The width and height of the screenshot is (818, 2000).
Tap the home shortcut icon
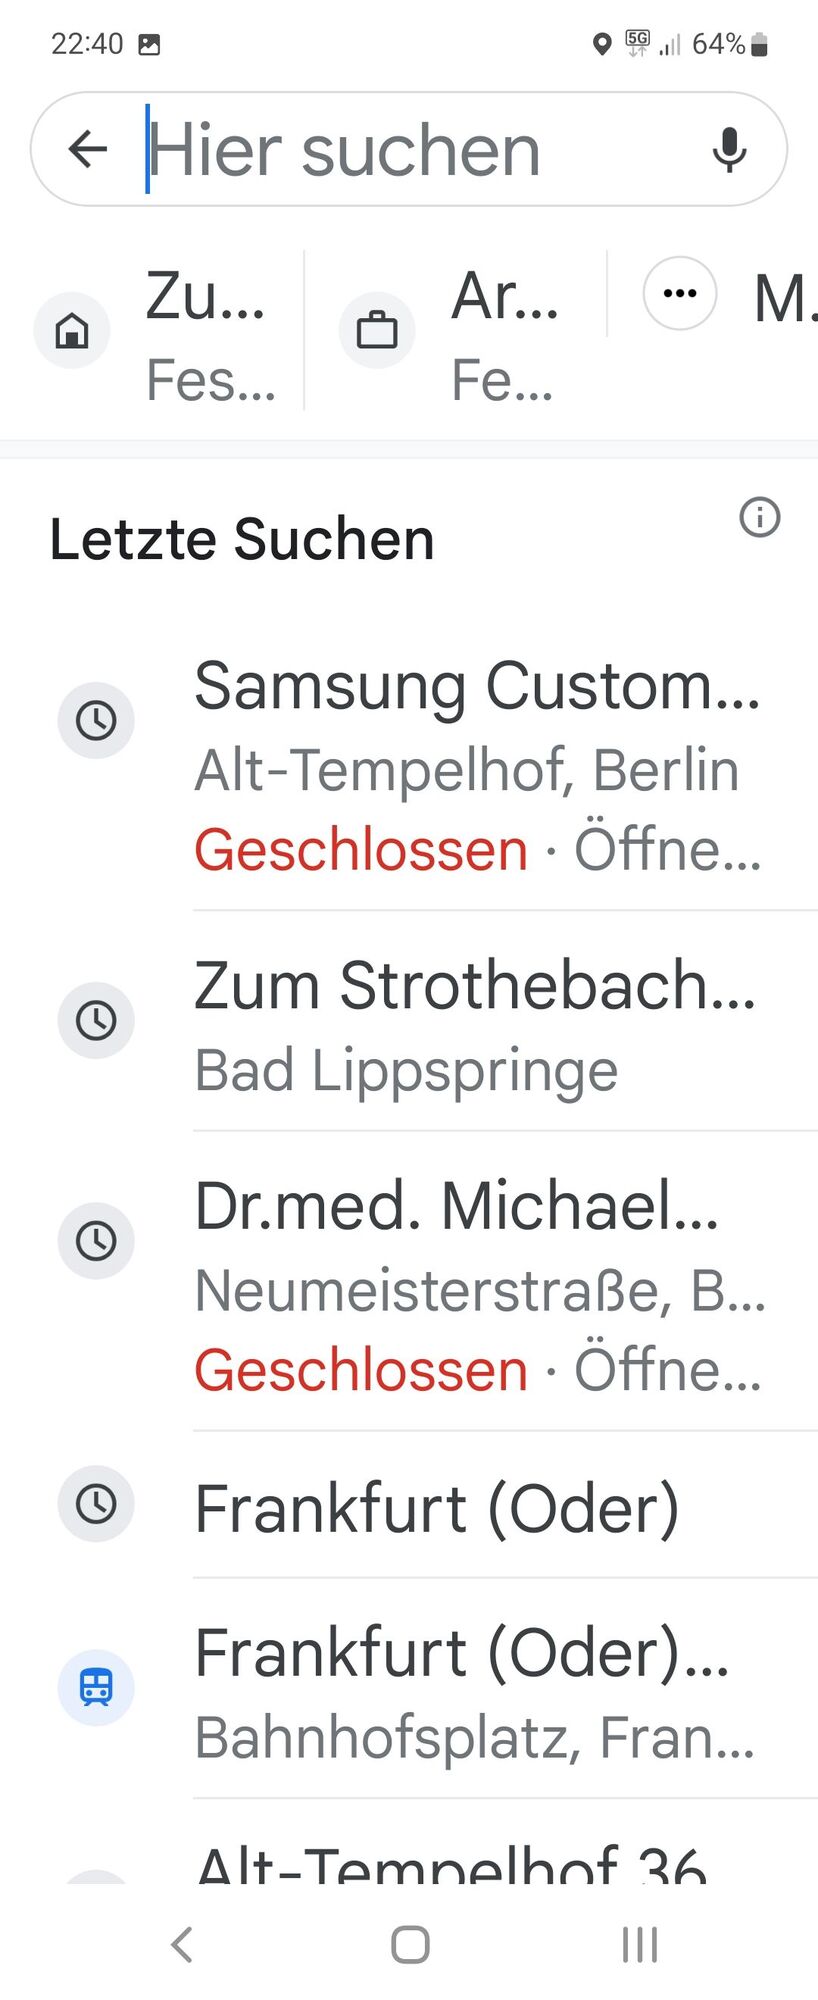tap(72, 330)
